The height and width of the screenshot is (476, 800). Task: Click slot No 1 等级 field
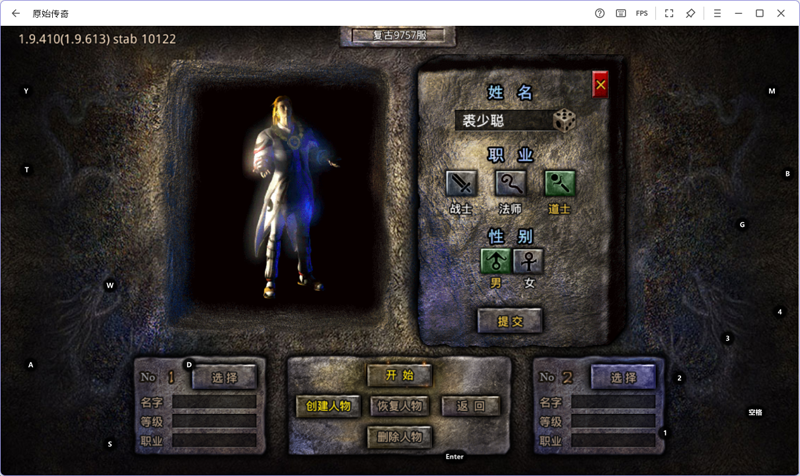(214, 421)
